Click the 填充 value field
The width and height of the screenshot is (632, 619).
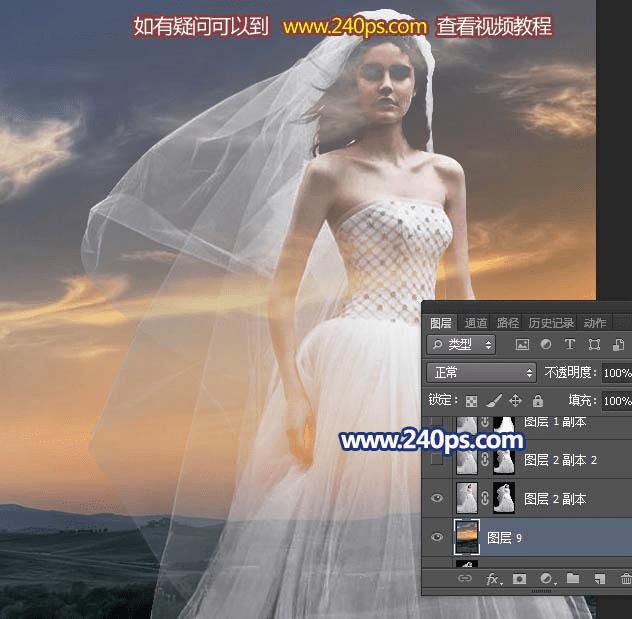tap(617, 401)
